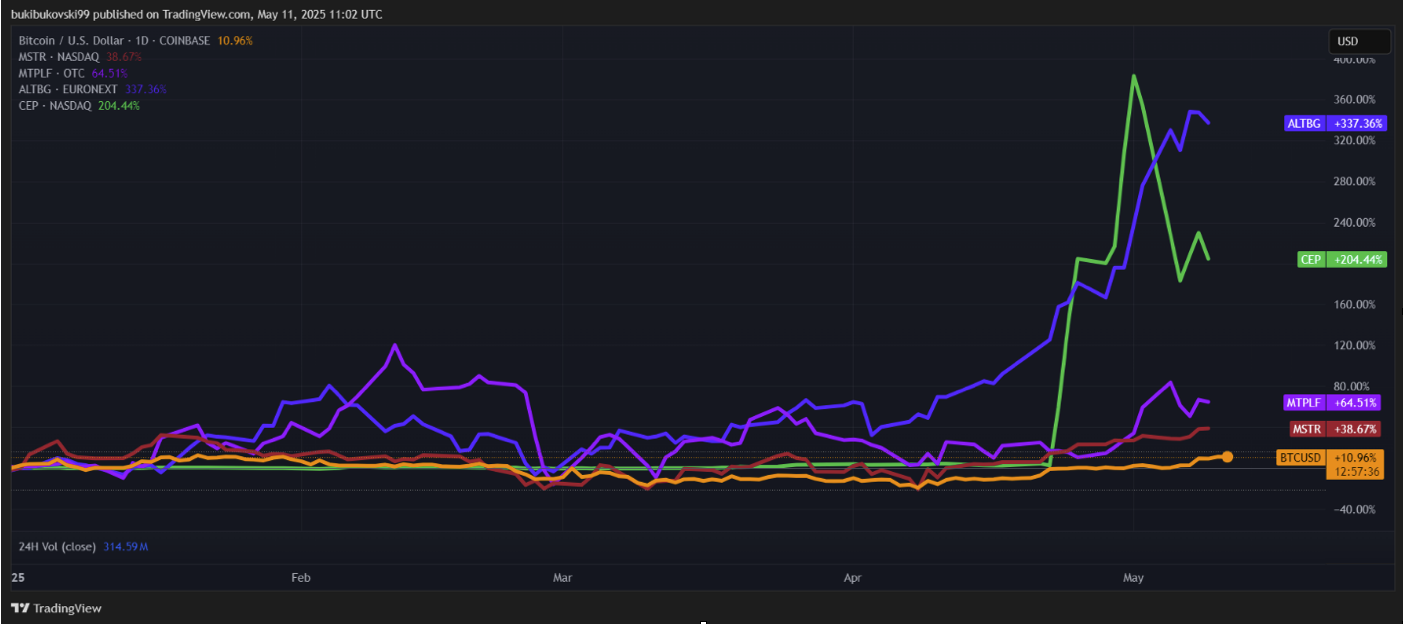Click the 320.00% level on price scale

tap(1355, 141)
